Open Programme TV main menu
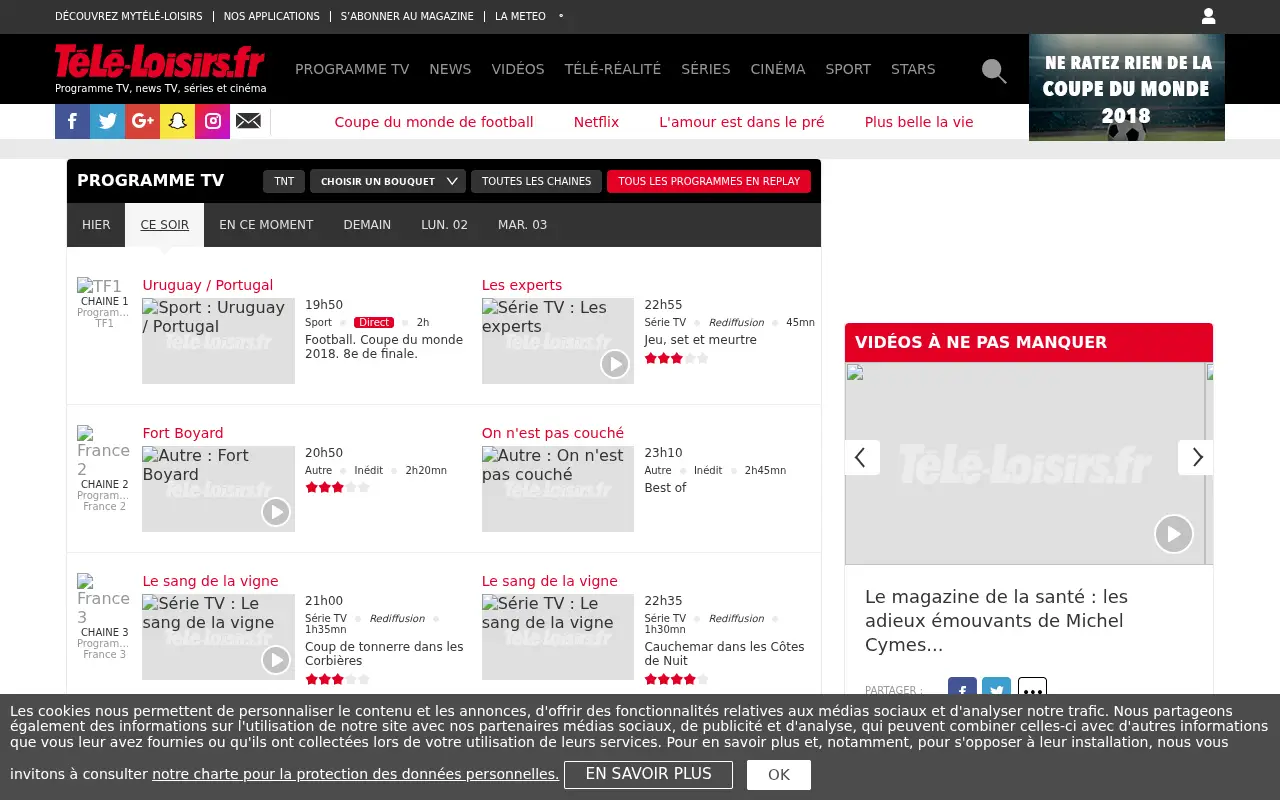This screenshot has height=800, width=1280. [x=352, y=69]
